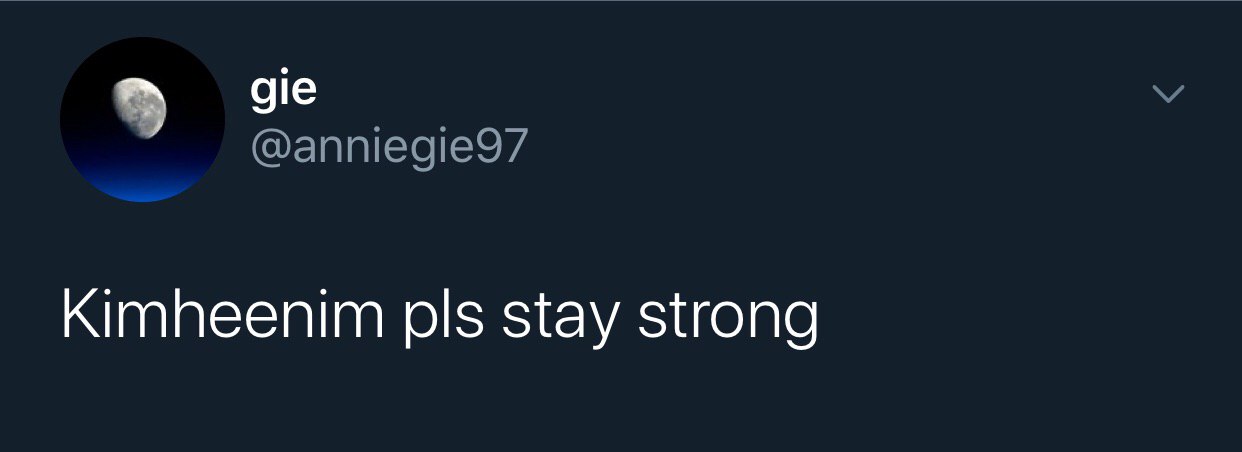Open gie's profile via display name
The height and width of the screenshot is (452, 1242).
click(x=283, y=92)
